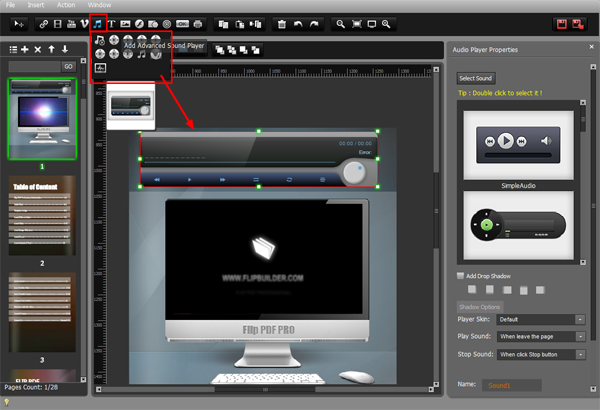The width and height of the screenshot is (600, 410).
Task: Click the Select Sound button
Action: pyautogui.click(x=476, y=78)
